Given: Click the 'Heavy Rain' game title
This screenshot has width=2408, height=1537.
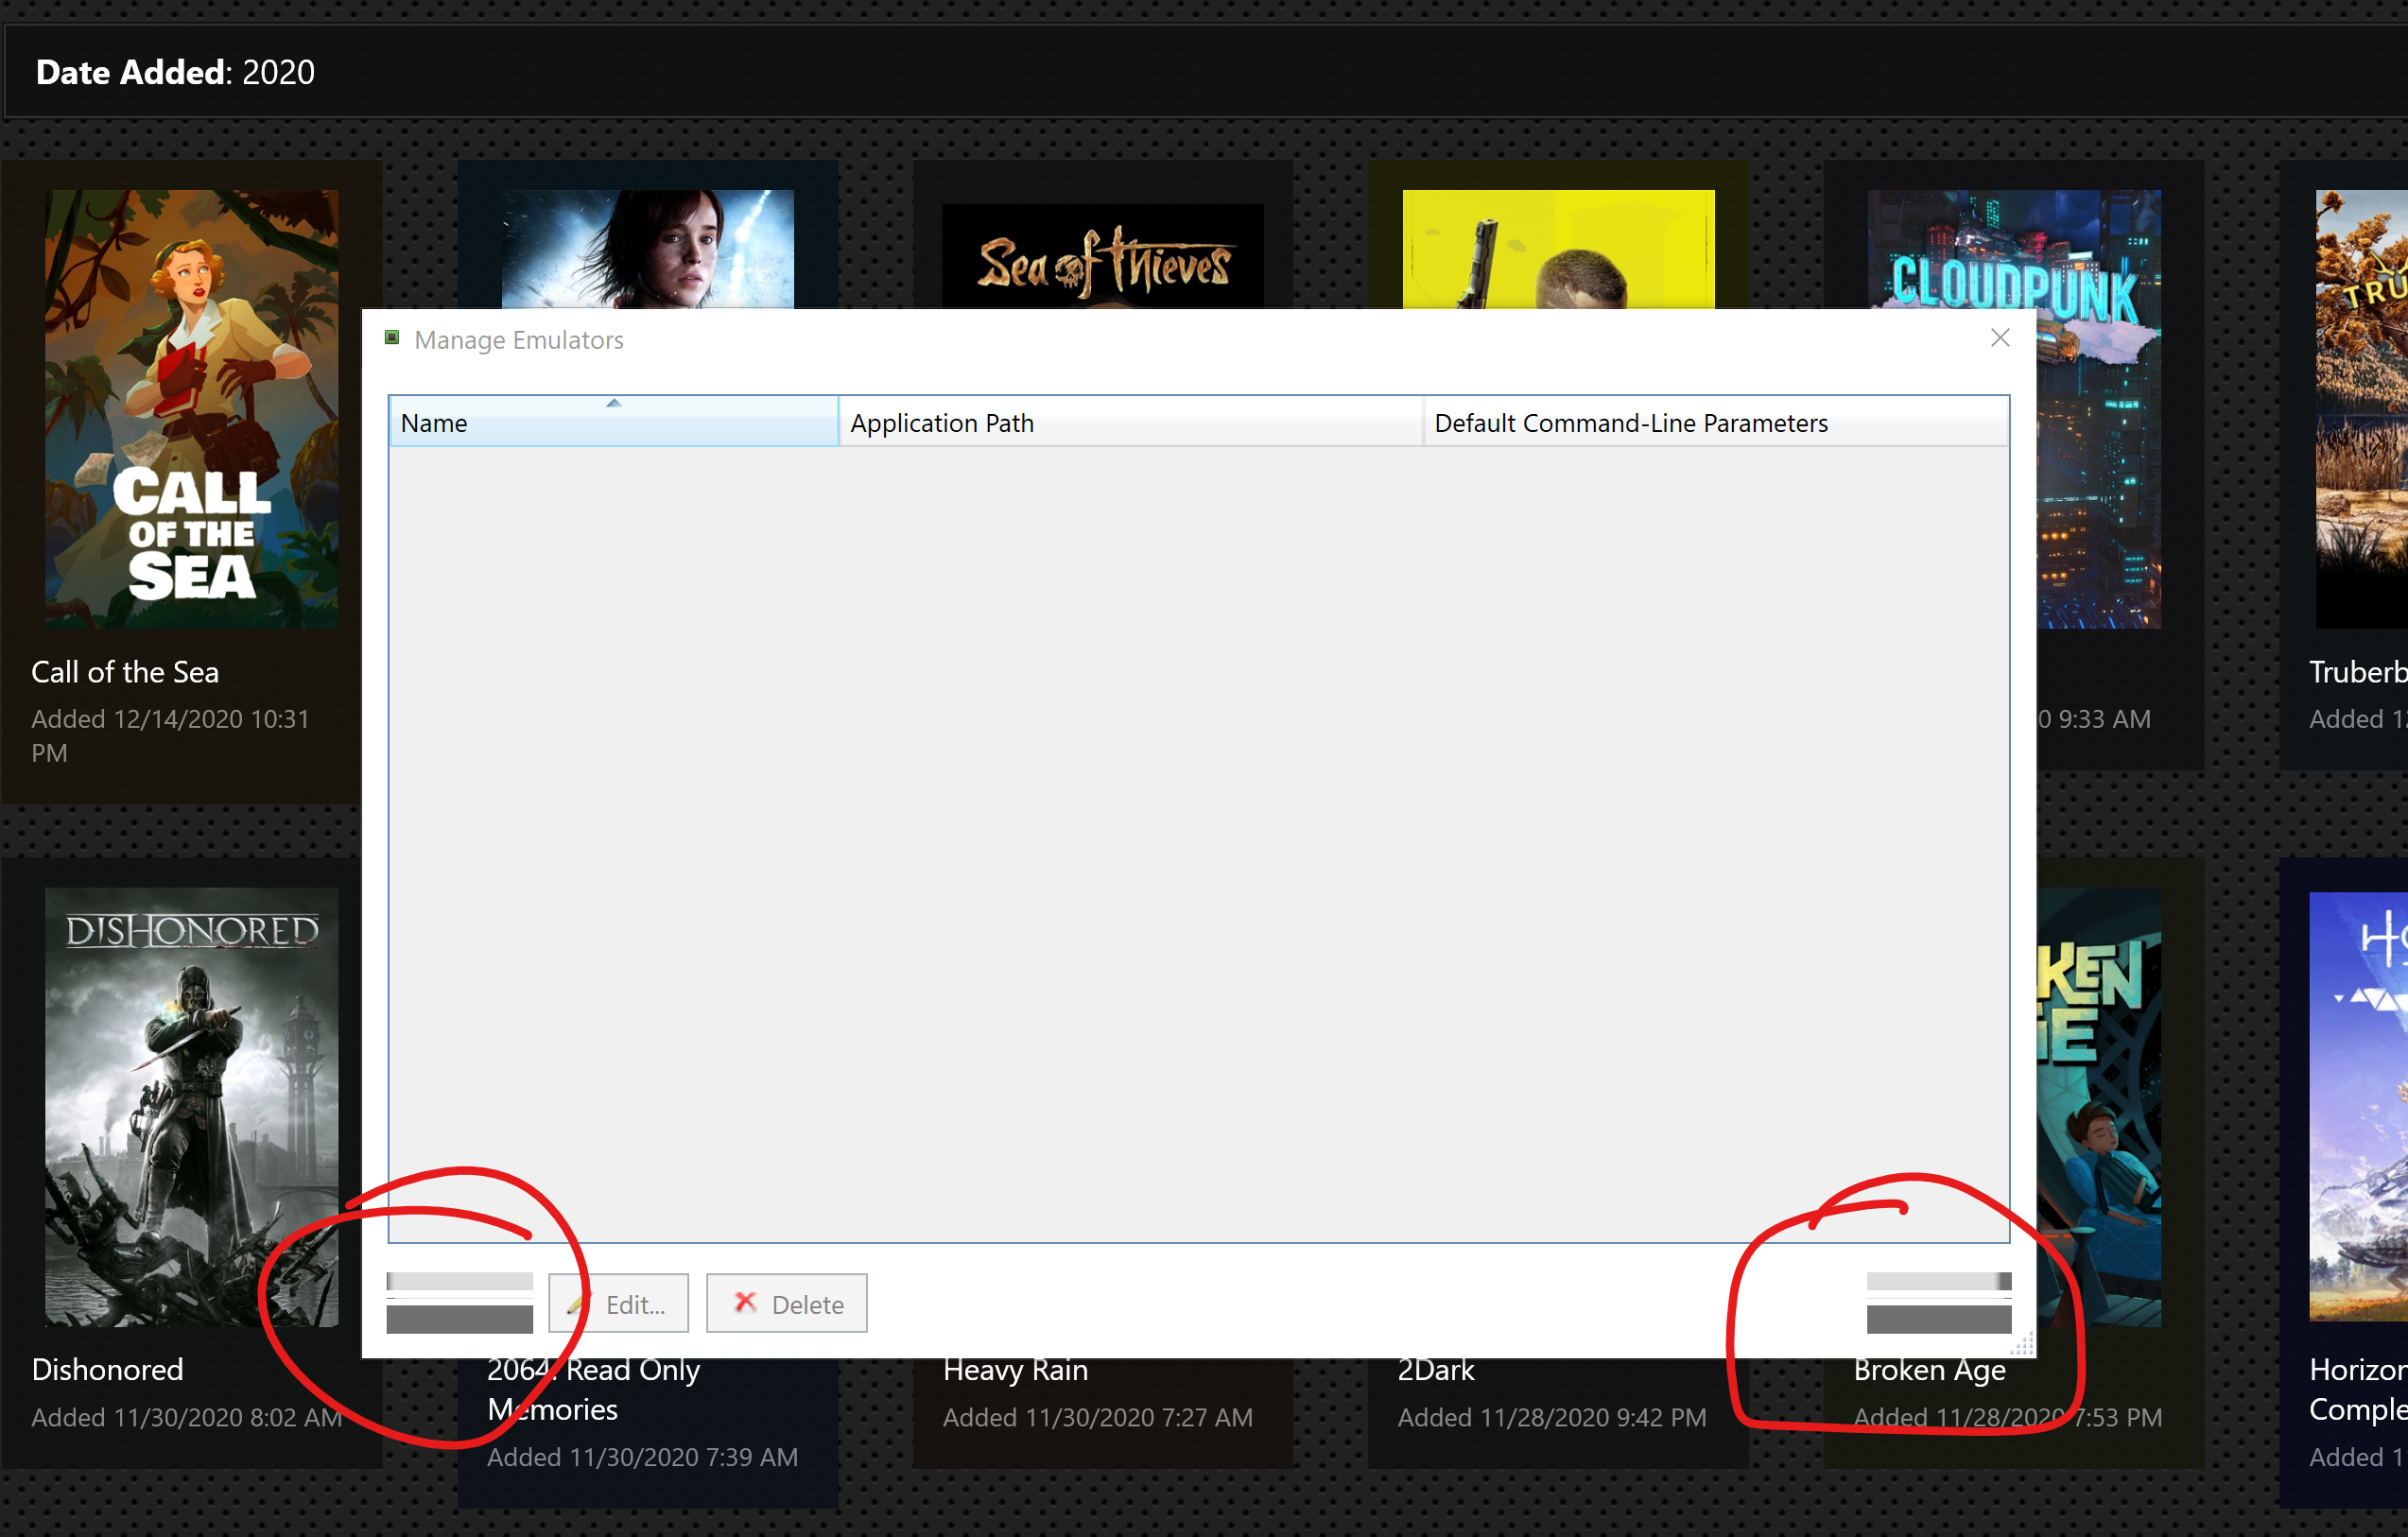Looking at the screenshot, I should coord(1015,1369).
